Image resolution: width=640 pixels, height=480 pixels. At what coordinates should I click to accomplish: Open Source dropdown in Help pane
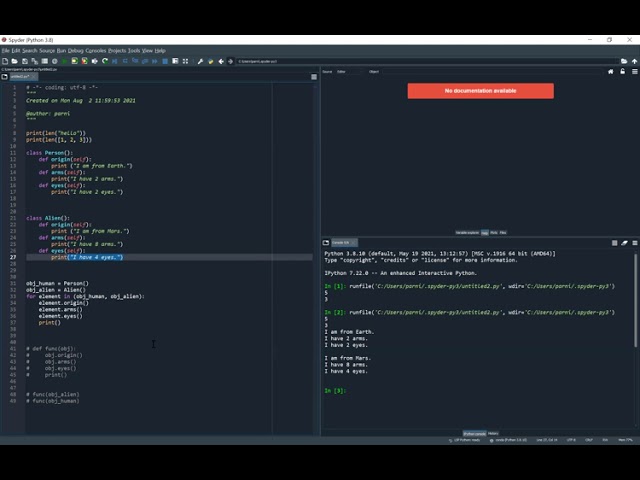click(348, 71)
